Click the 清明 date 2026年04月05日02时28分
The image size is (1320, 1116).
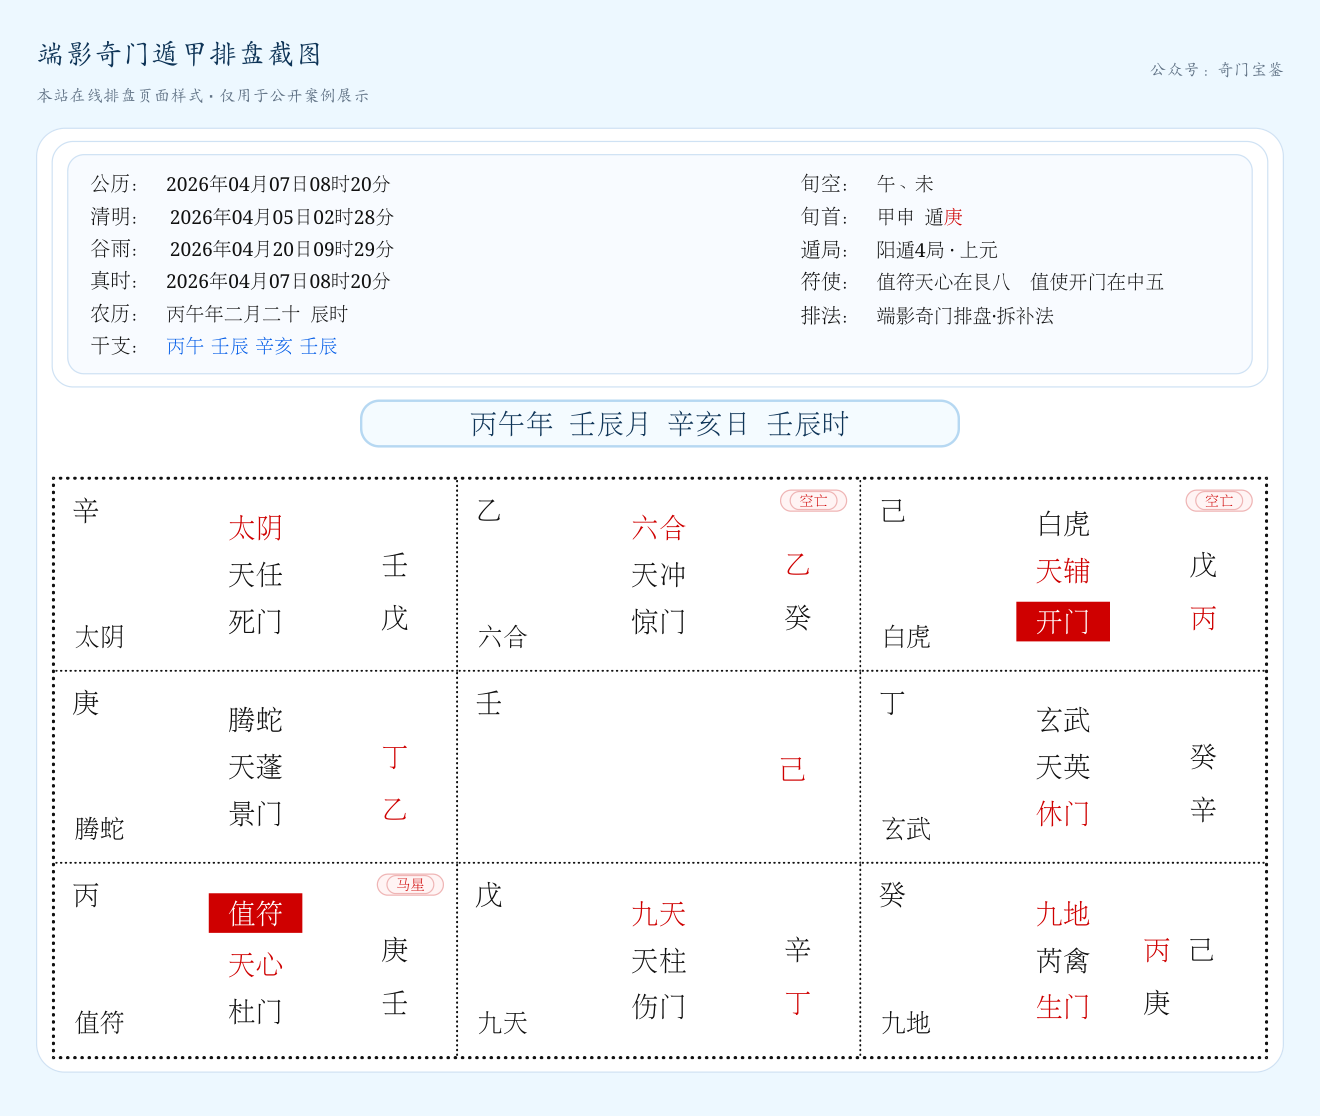point(281,217)
